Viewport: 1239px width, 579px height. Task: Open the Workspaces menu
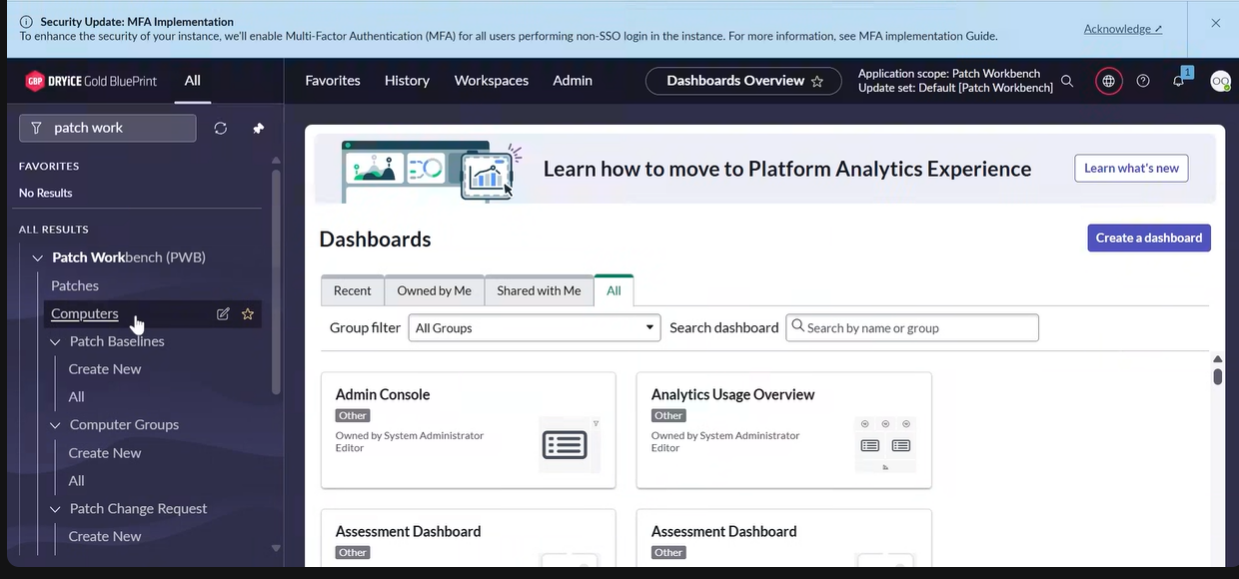pyautogui.click(x=491, y=81)
